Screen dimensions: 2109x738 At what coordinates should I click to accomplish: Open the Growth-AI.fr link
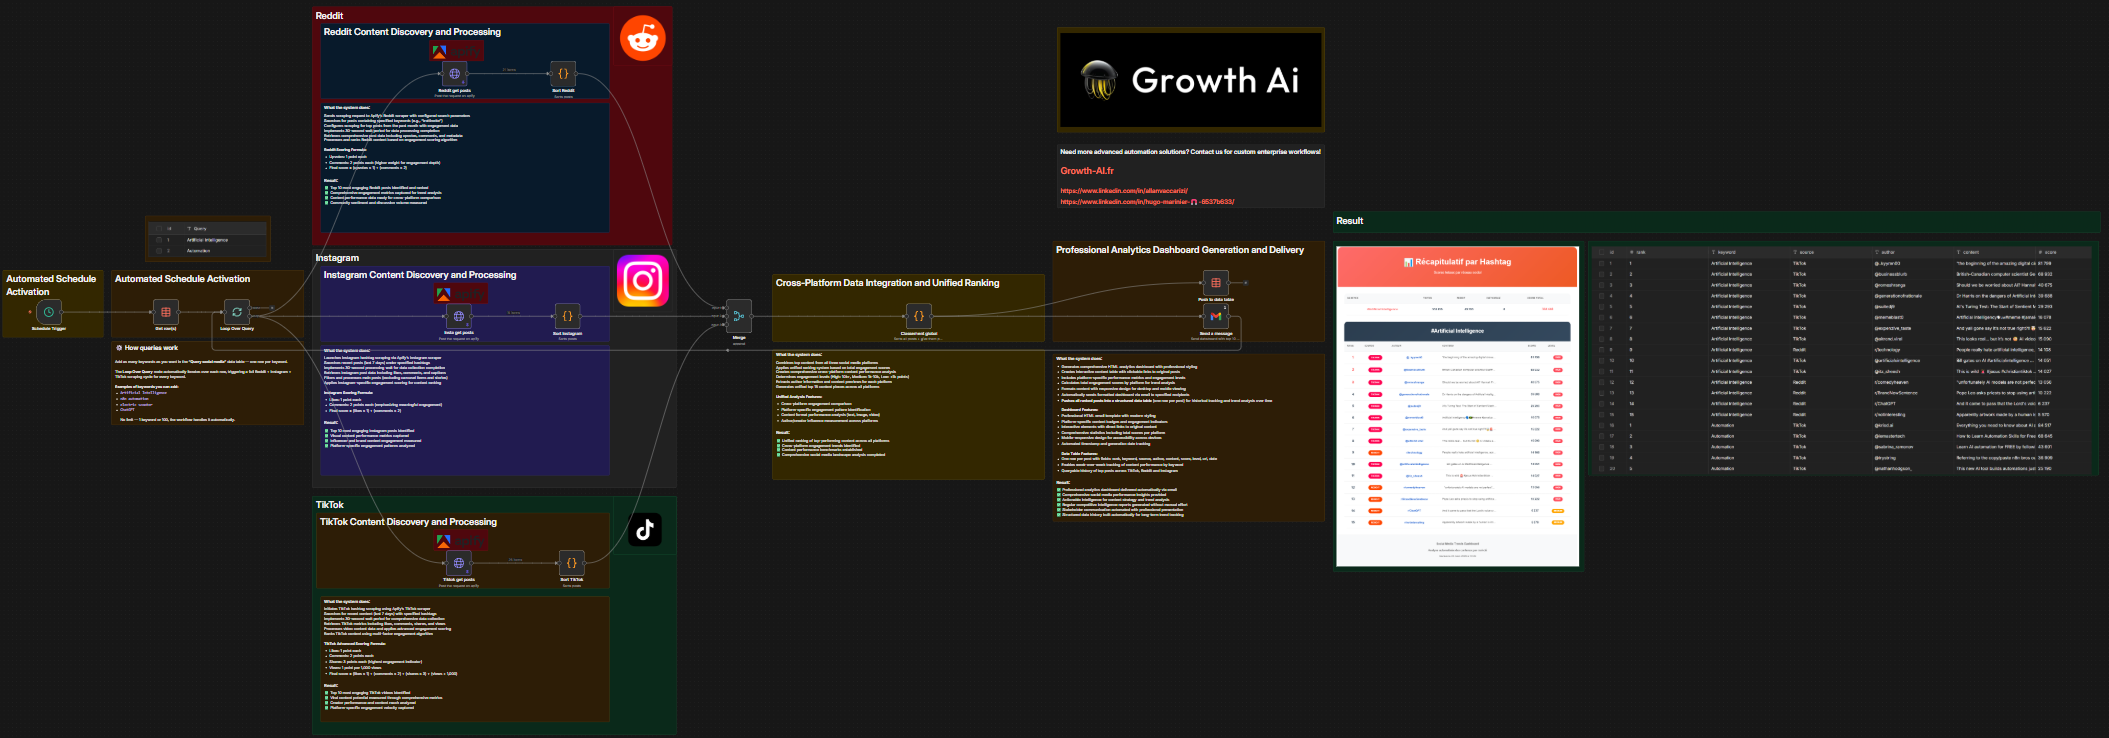click(x=1087, y=171)
